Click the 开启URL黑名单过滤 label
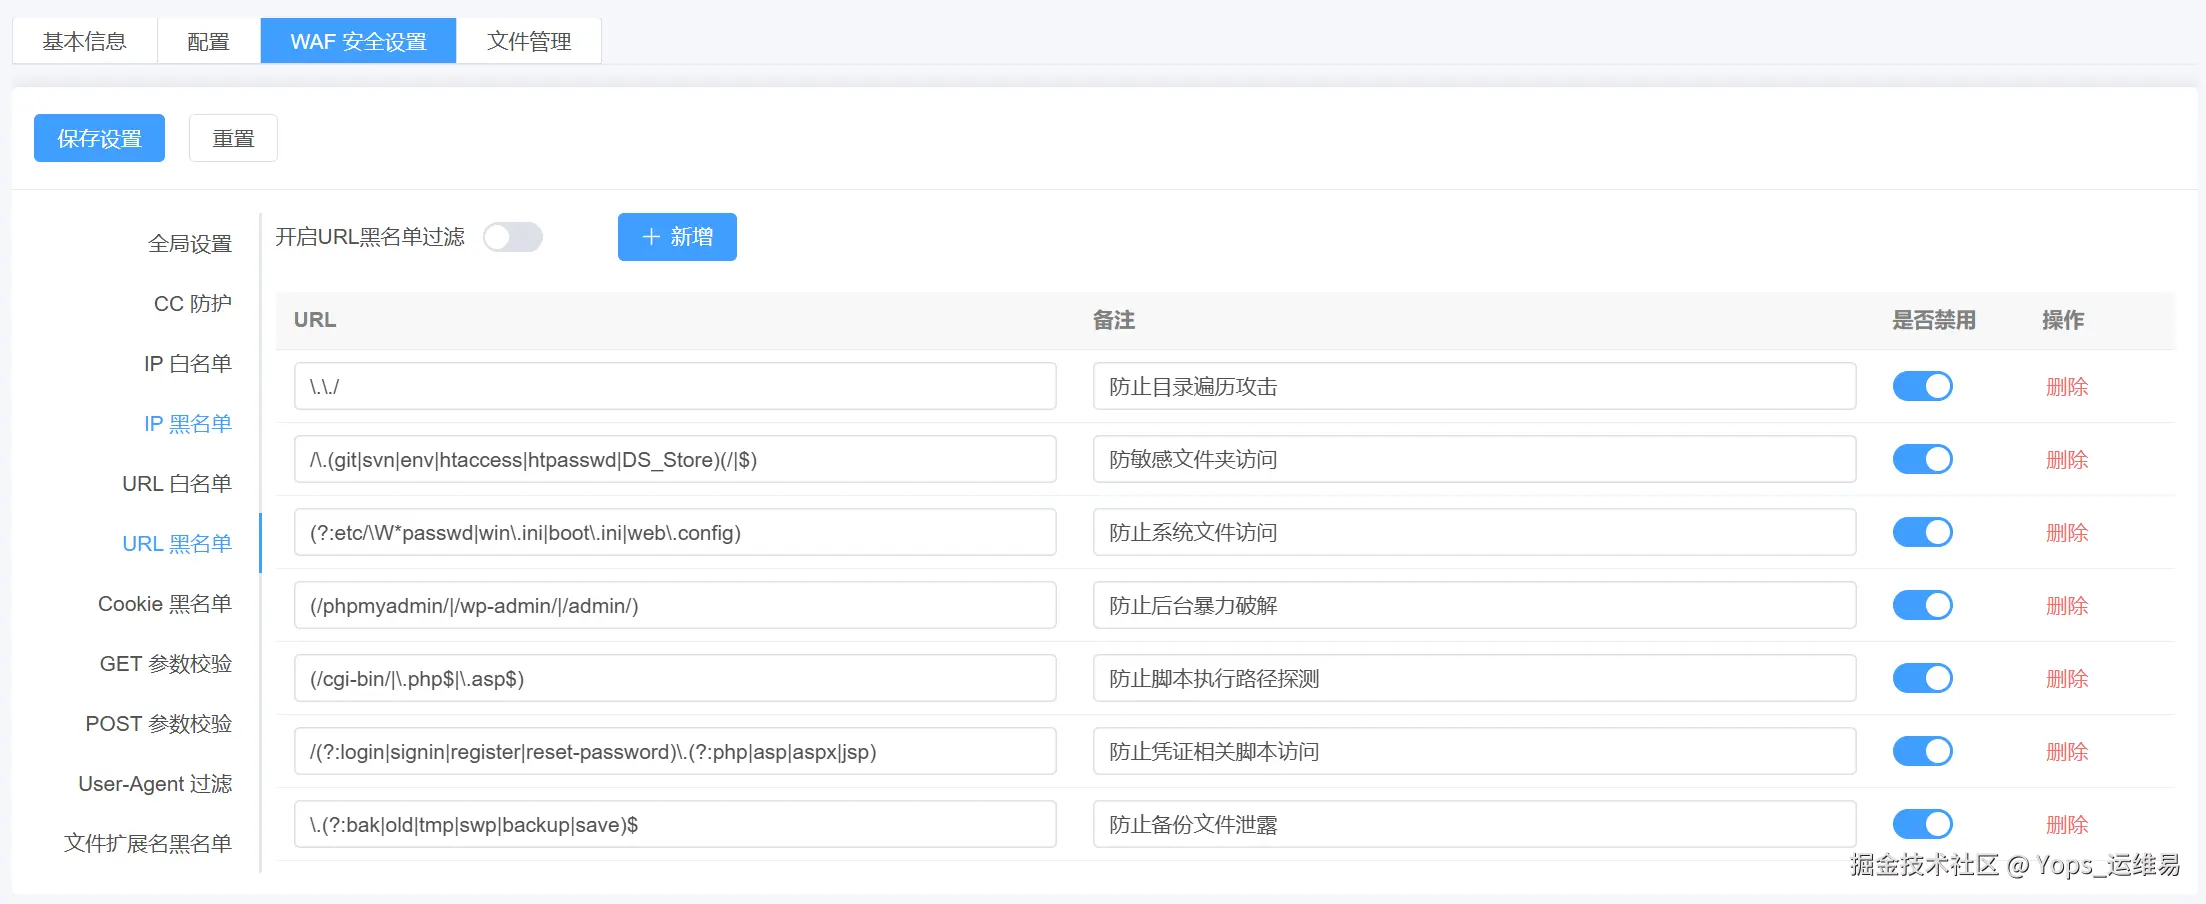The image size is (2206, 904). pyautogui.click(x=370, y=237)
